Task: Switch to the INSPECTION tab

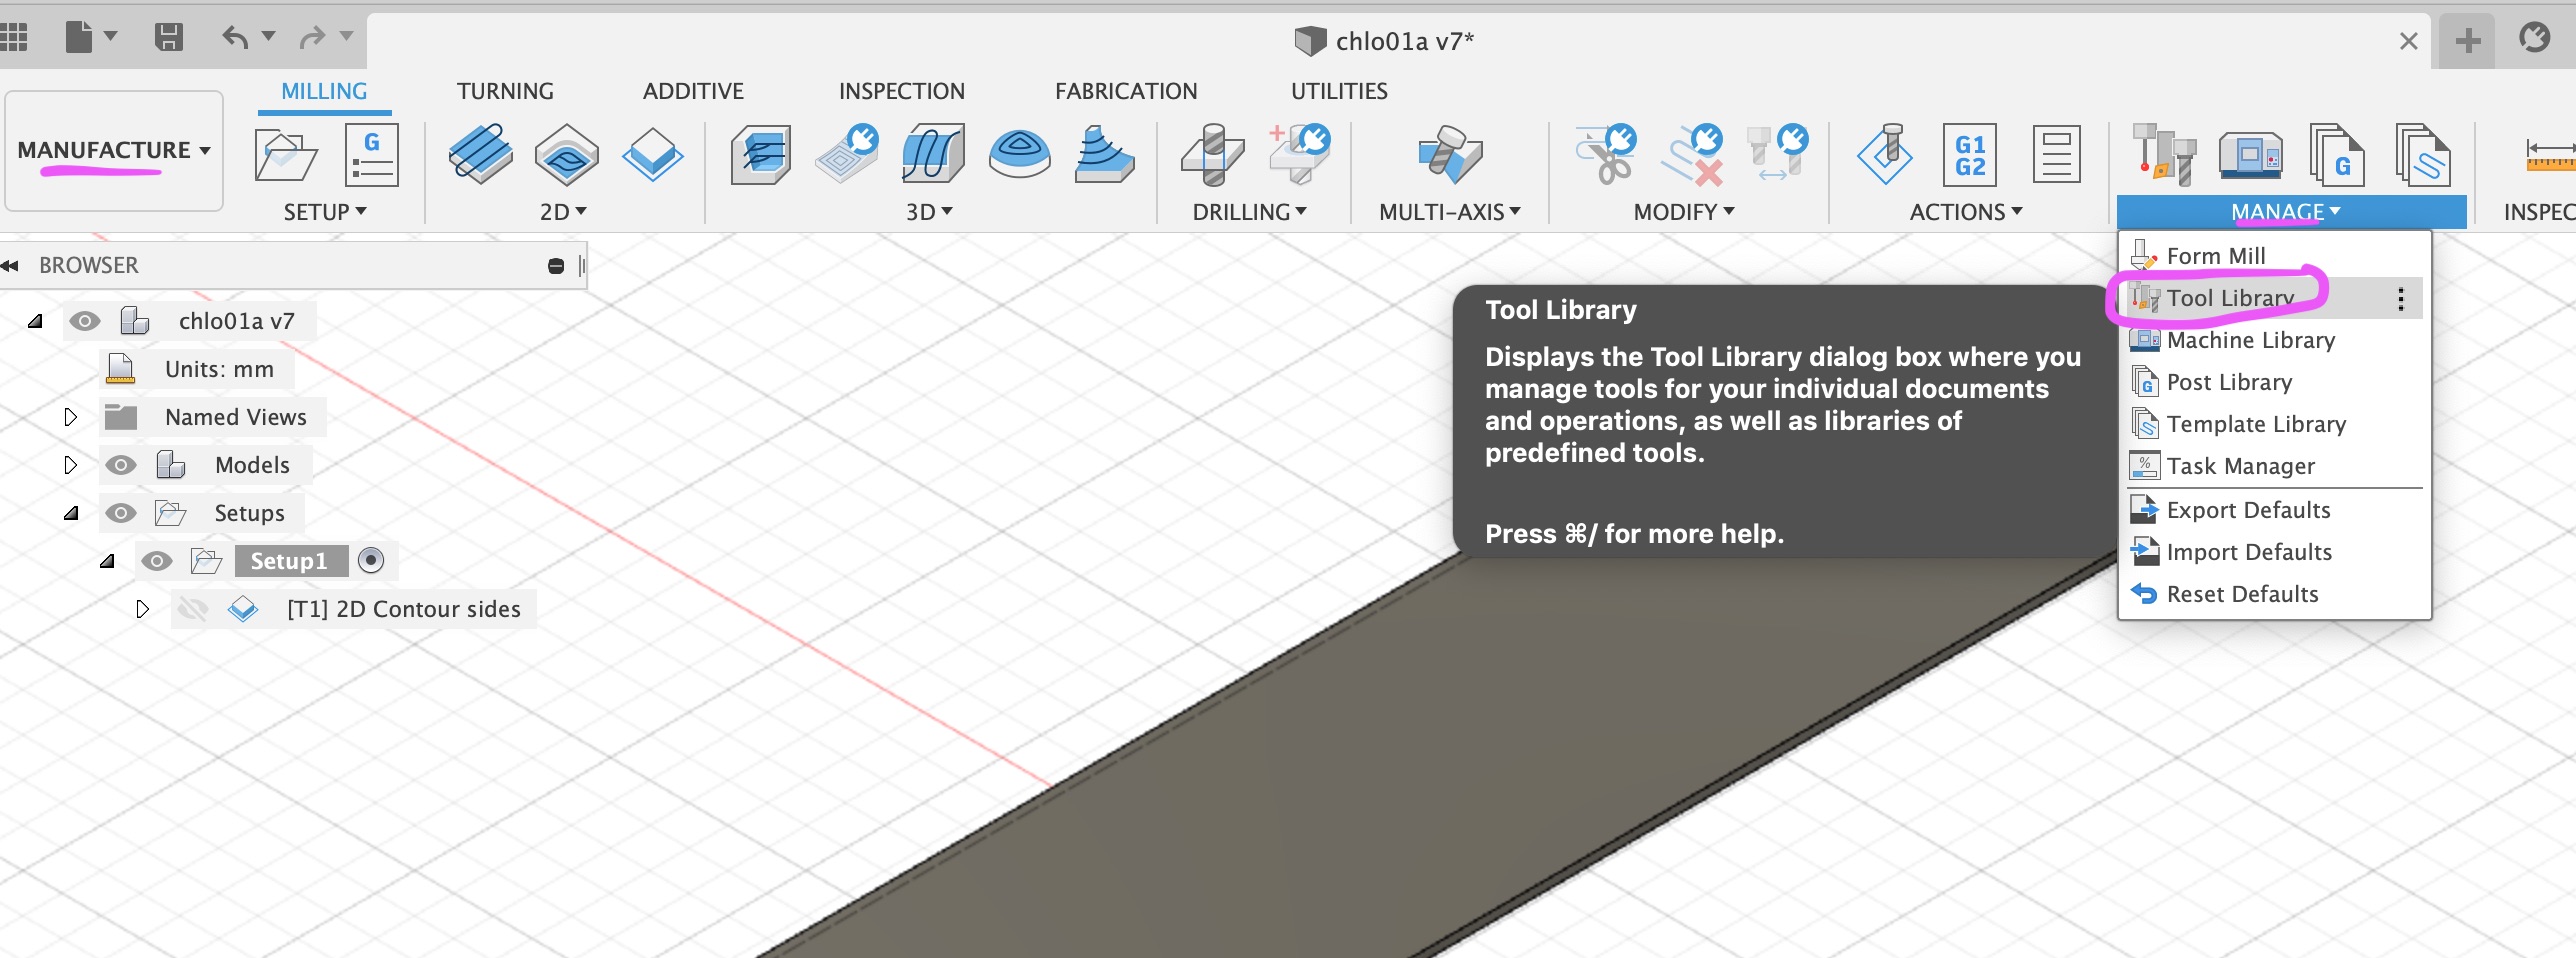Action: coord(901,91)
